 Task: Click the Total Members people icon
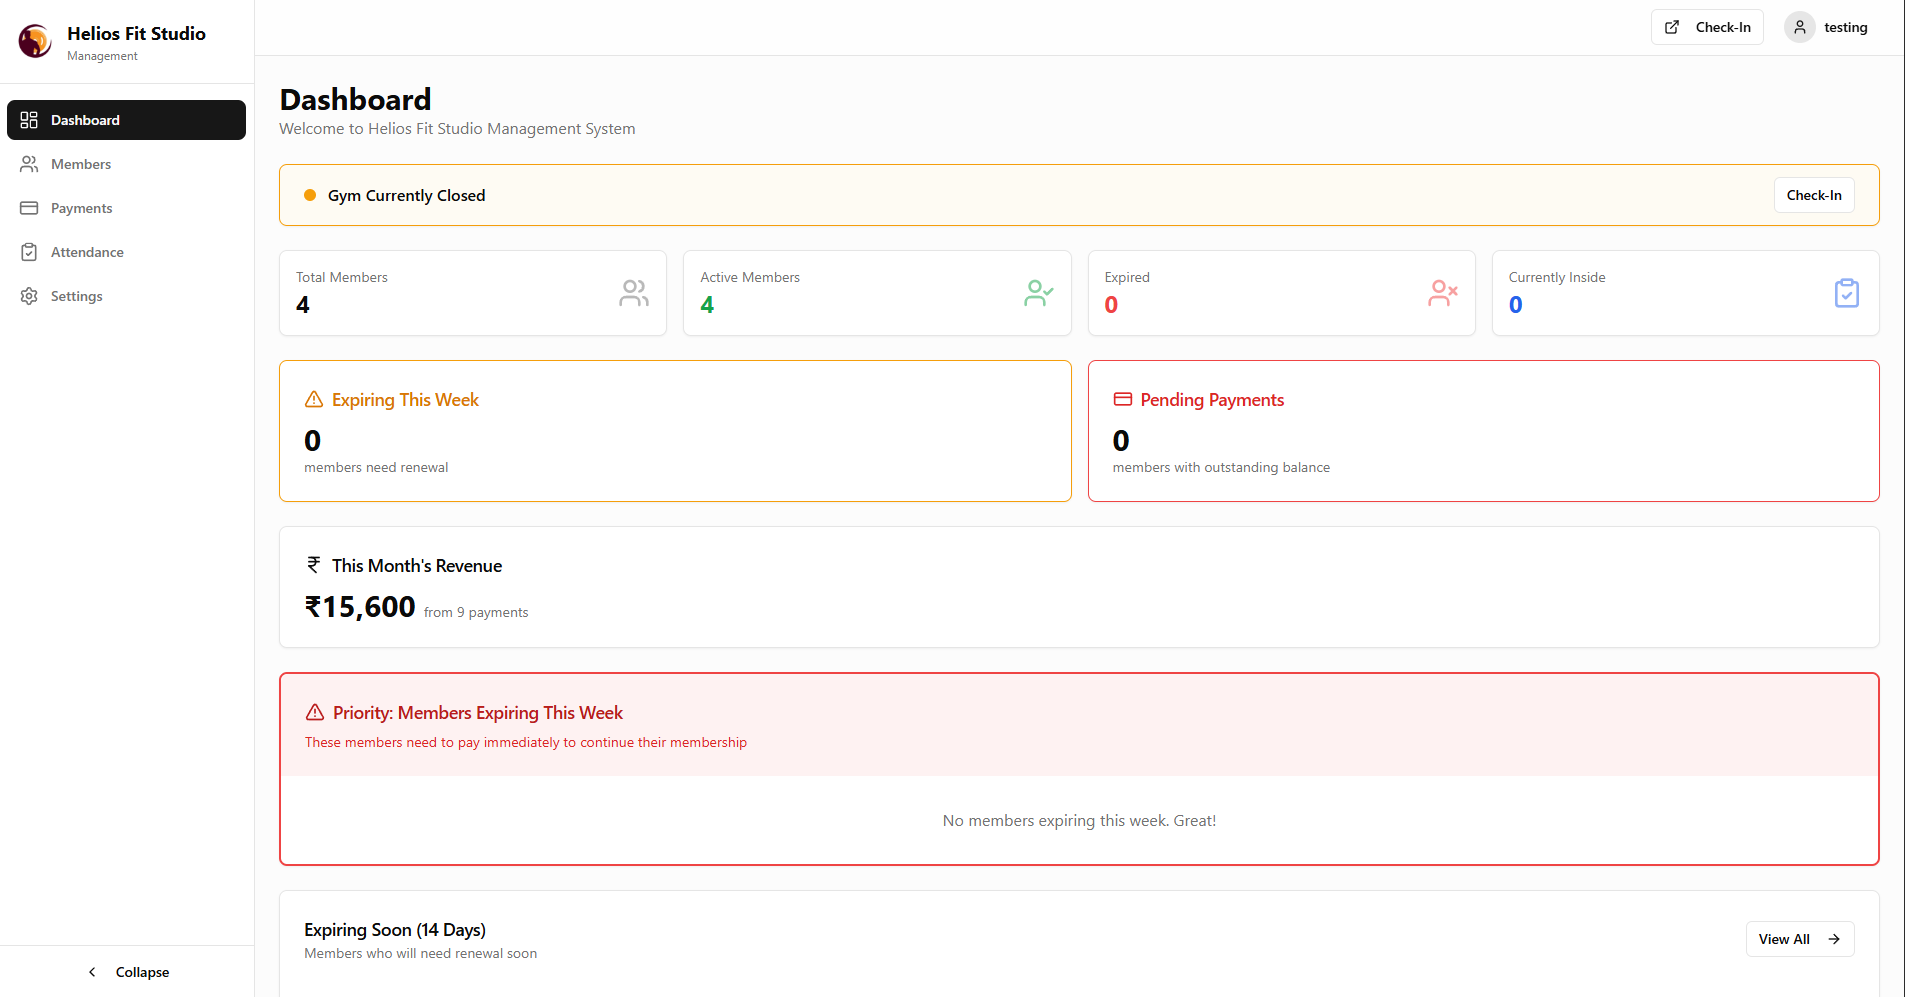tap(634, 293)
